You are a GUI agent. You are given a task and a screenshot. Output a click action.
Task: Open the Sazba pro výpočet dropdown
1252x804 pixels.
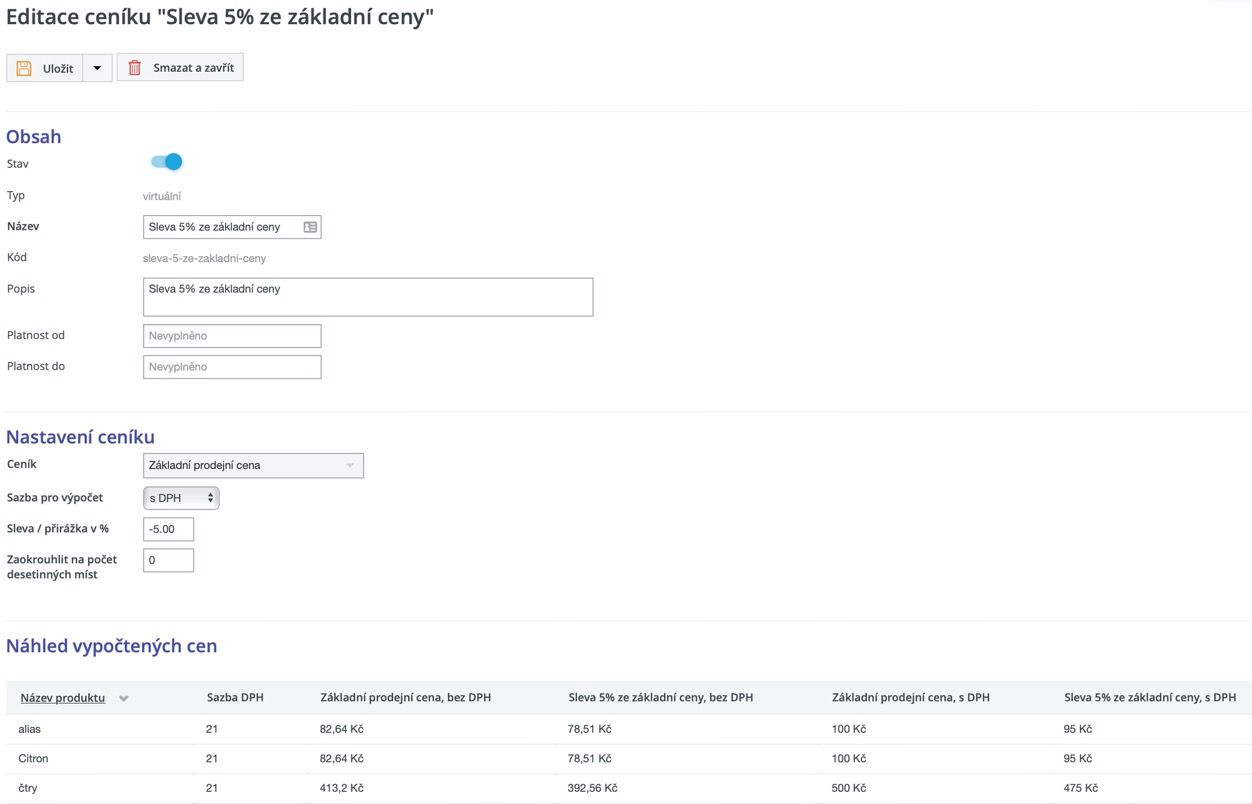point(180,497)
